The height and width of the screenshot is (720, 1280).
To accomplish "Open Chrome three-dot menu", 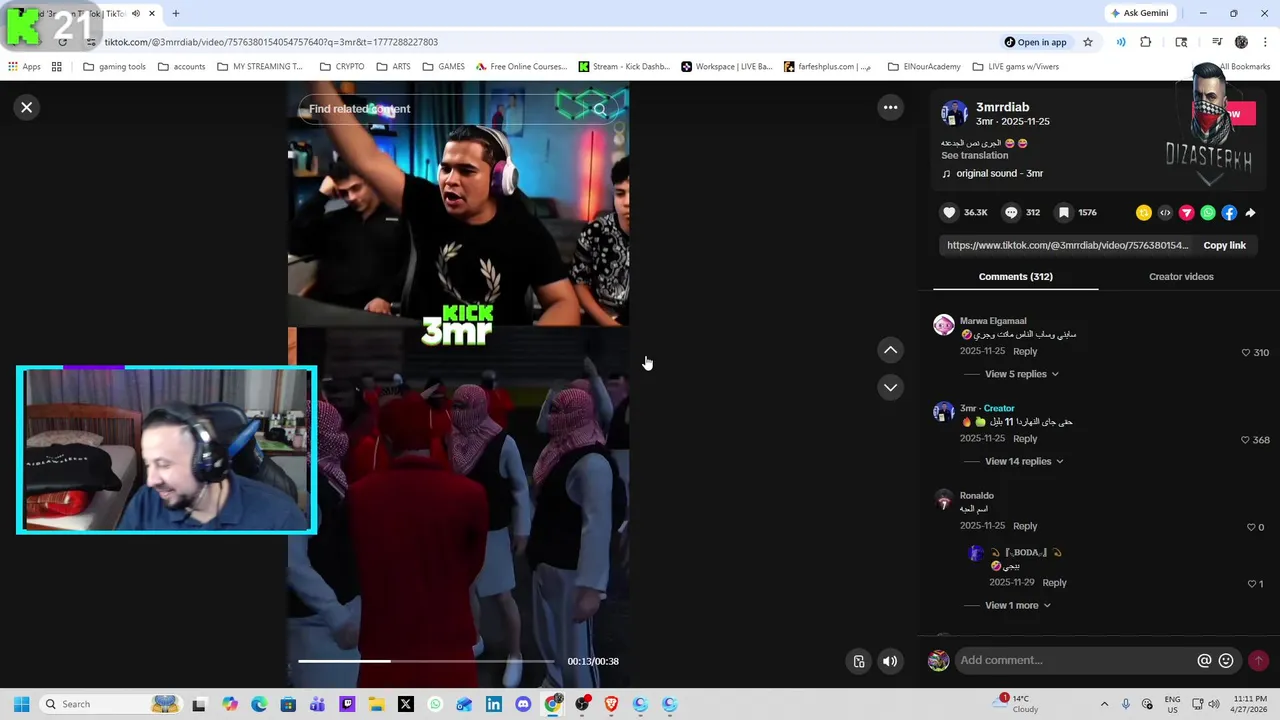I will coord(1266,42).
